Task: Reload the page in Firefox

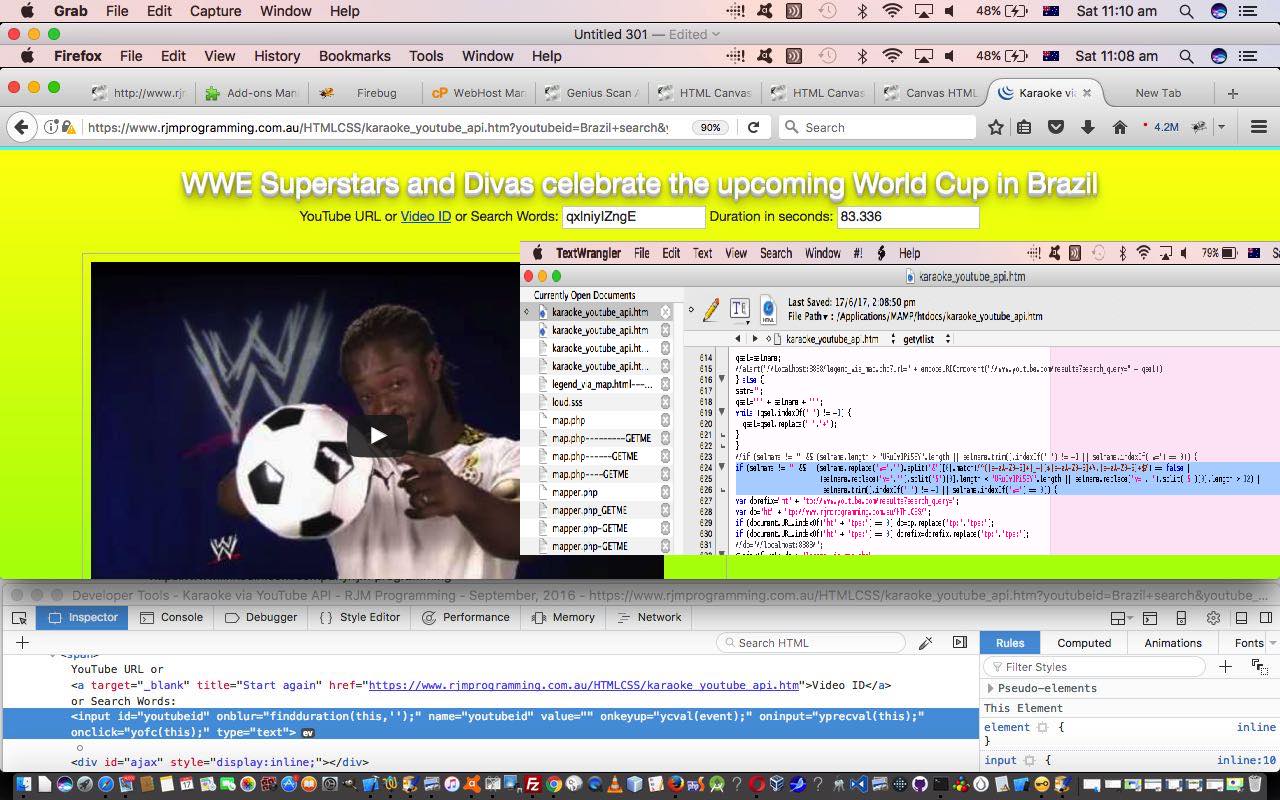Action: 753,127
